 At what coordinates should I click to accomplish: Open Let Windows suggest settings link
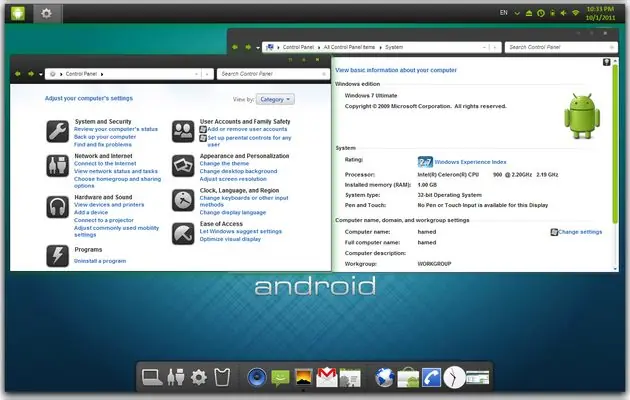241,231
